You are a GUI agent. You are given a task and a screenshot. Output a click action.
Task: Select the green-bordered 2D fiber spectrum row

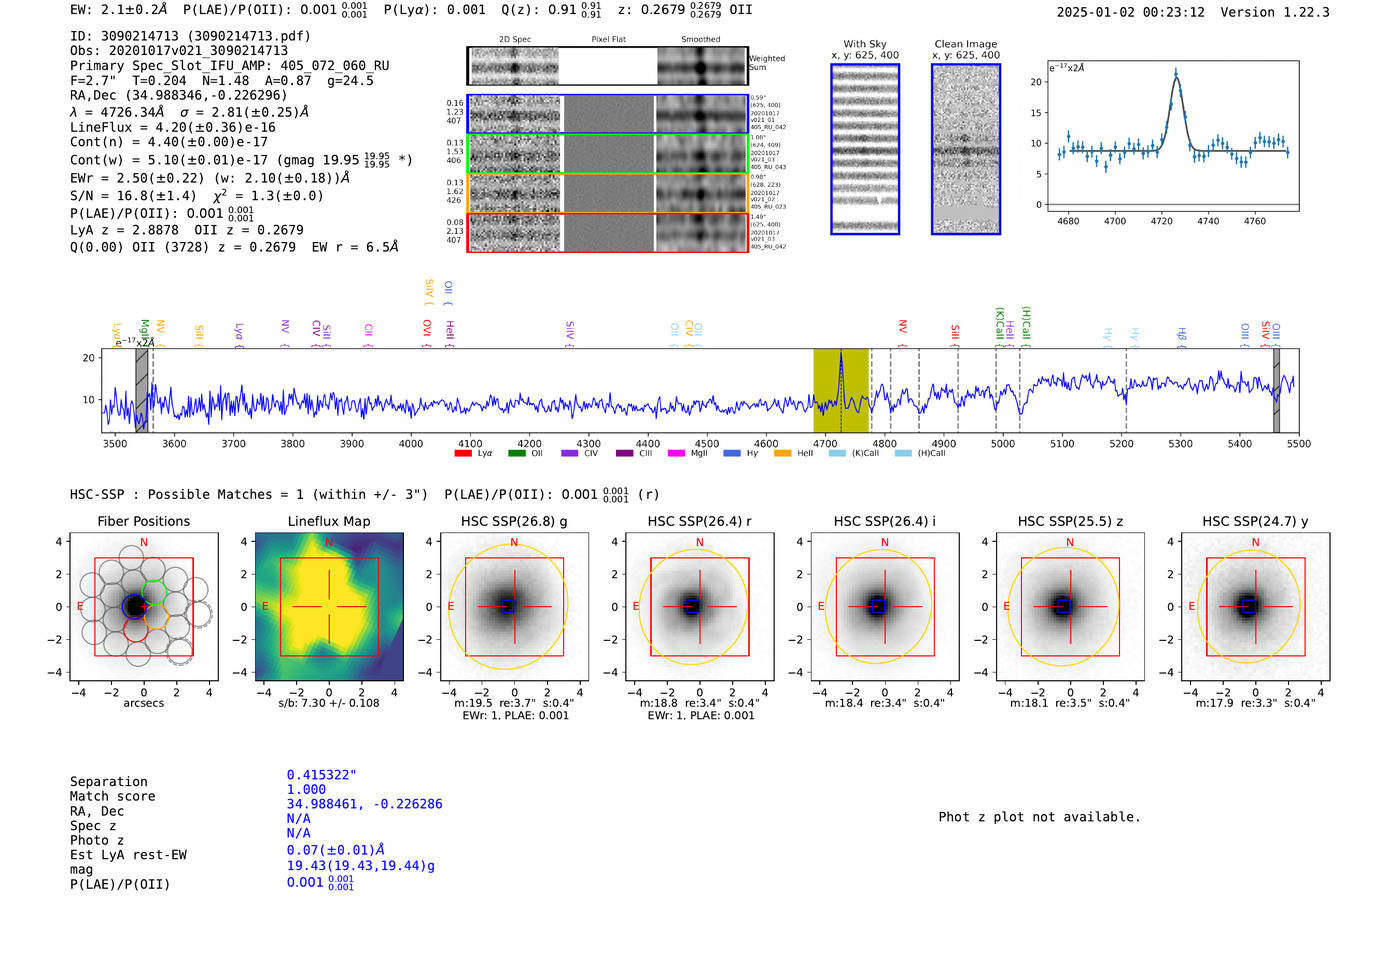607,154
